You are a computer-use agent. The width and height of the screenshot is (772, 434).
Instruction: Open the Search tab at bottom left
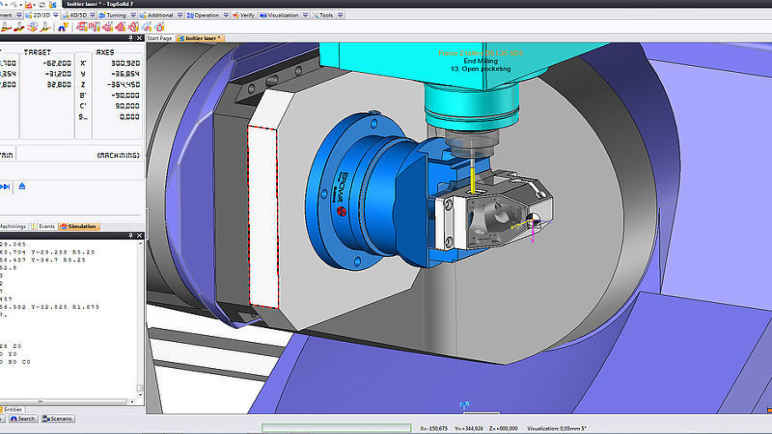[x=25, y=419]
